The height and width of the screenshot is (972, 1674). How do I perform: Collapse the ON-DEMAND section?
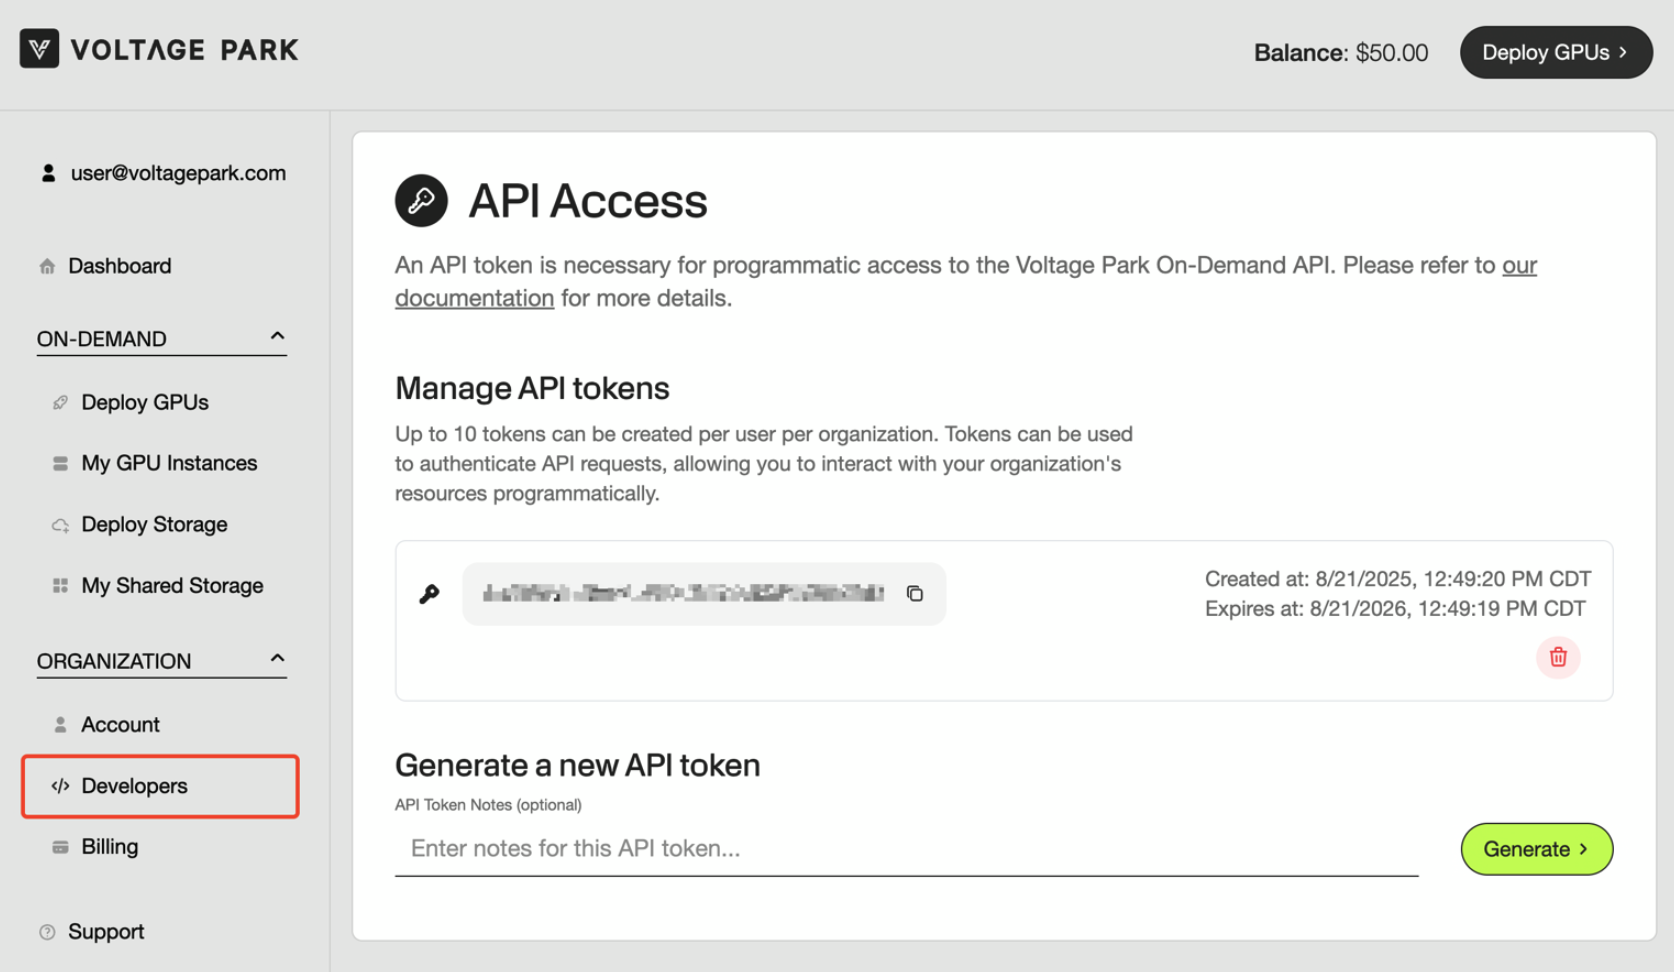pos(277,337)
